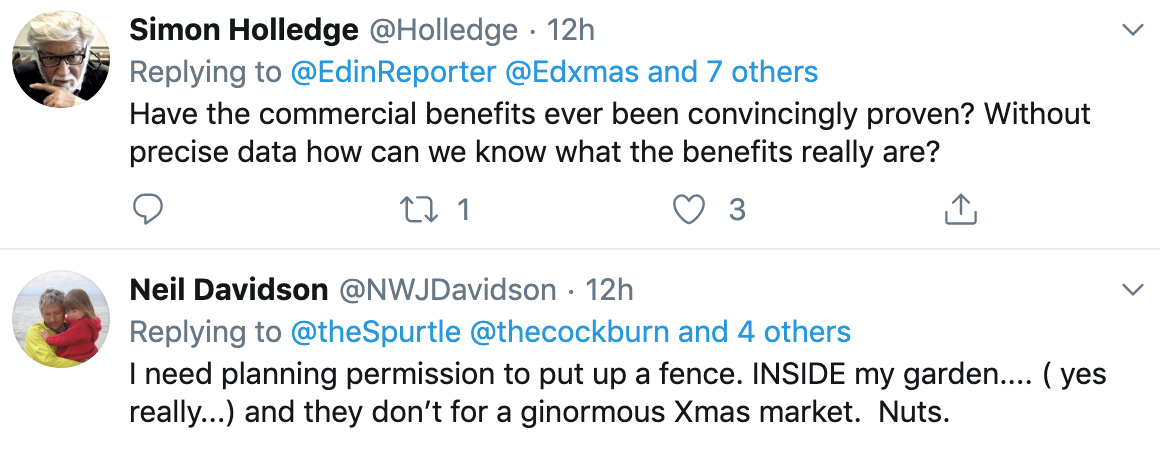Open the @EdinReporter mention link
Image resolution: width=1160 pixels, height=450 pixels.
(x=394, y=73)
